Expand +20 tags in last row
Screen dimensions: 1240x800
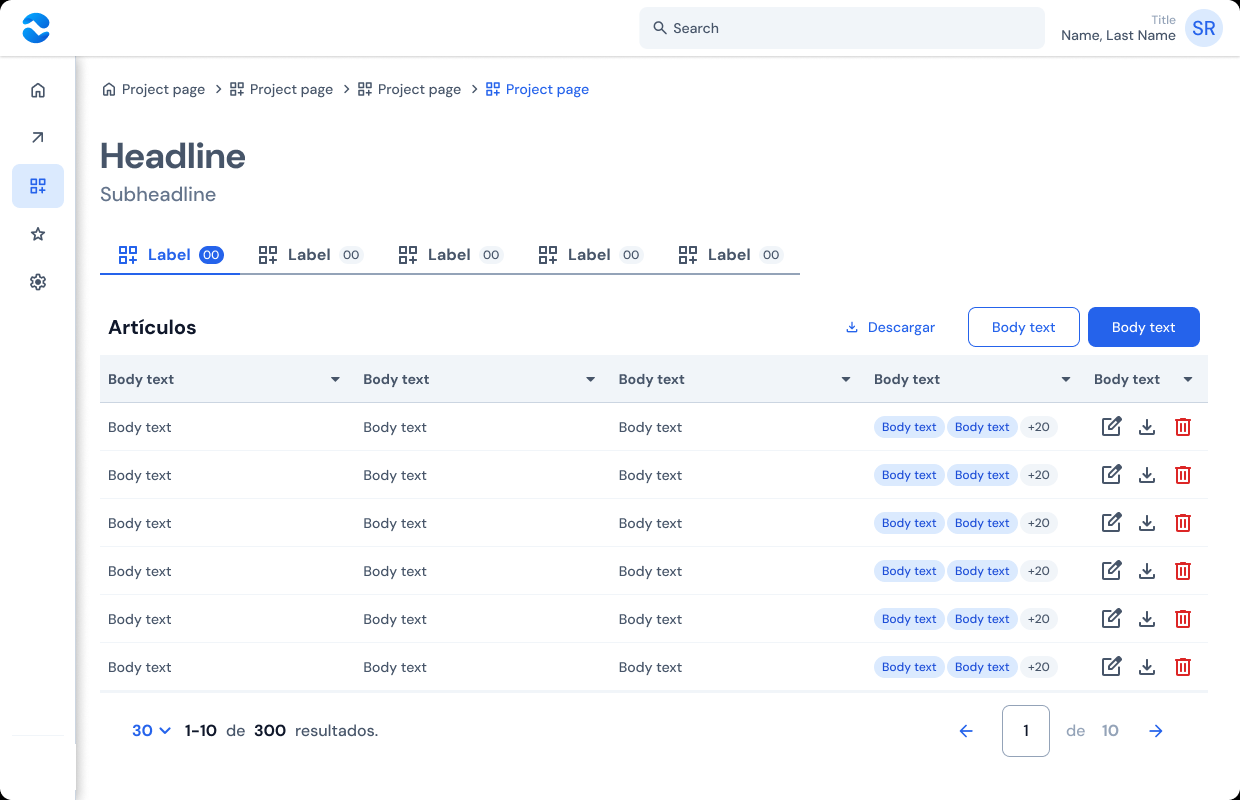[x=1039, y=667]
